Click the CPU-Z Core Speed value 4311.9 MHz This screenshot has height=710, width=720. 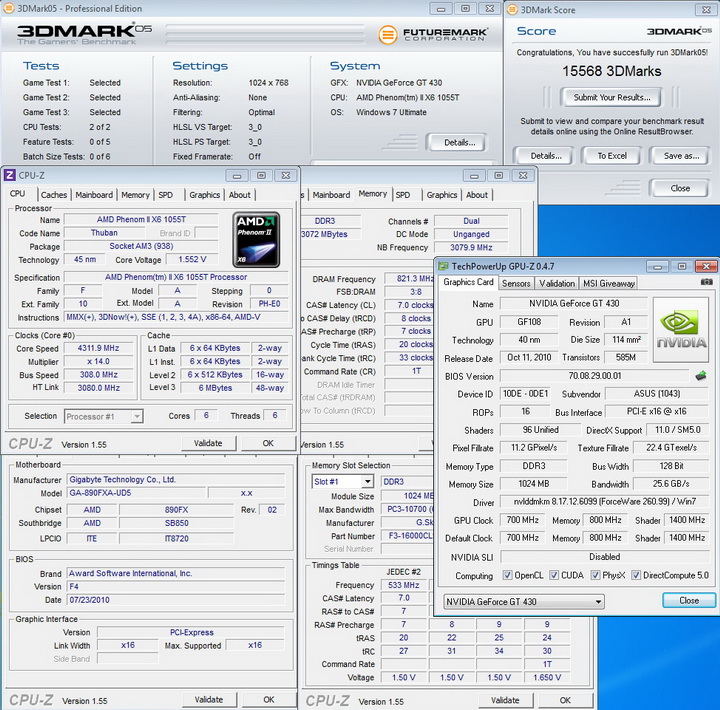click(98, 348)
